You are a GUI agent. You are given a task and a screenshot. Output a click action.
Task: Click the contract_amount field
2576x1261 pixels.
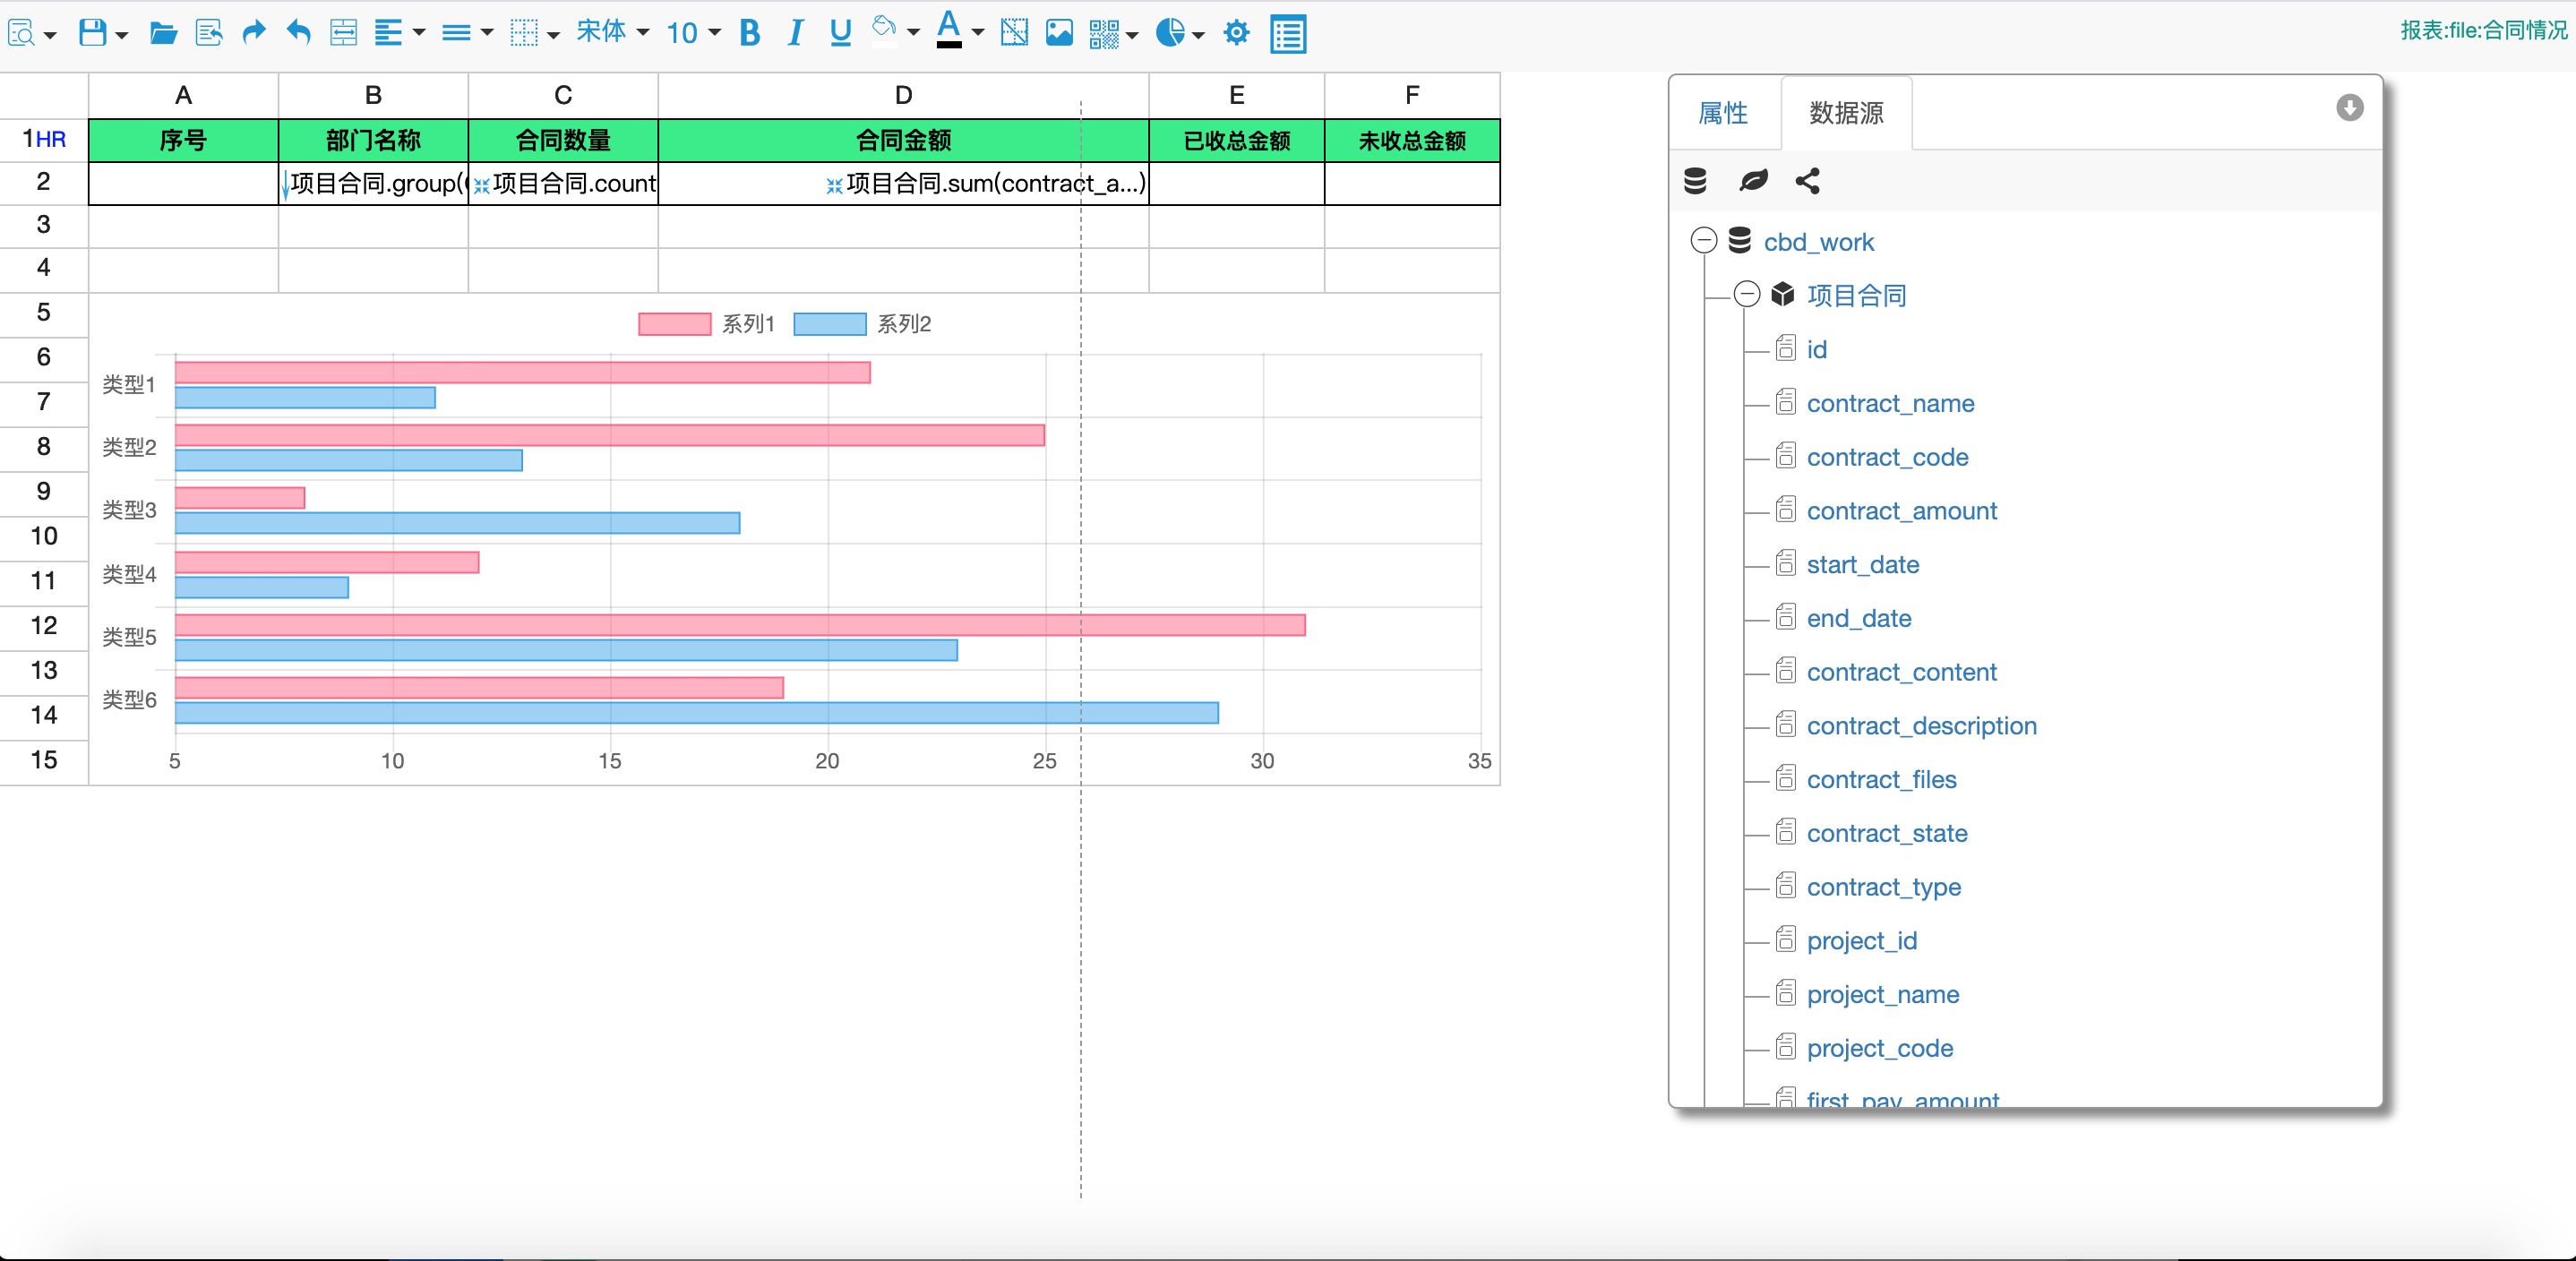coord(1901,511)
